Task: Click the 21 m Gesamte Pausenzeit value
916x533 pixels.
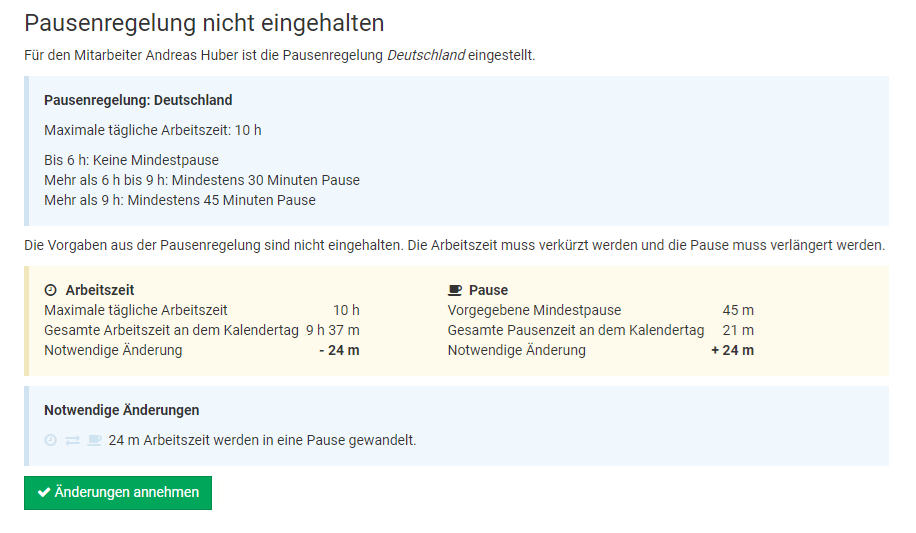Action: click(738, 330)
